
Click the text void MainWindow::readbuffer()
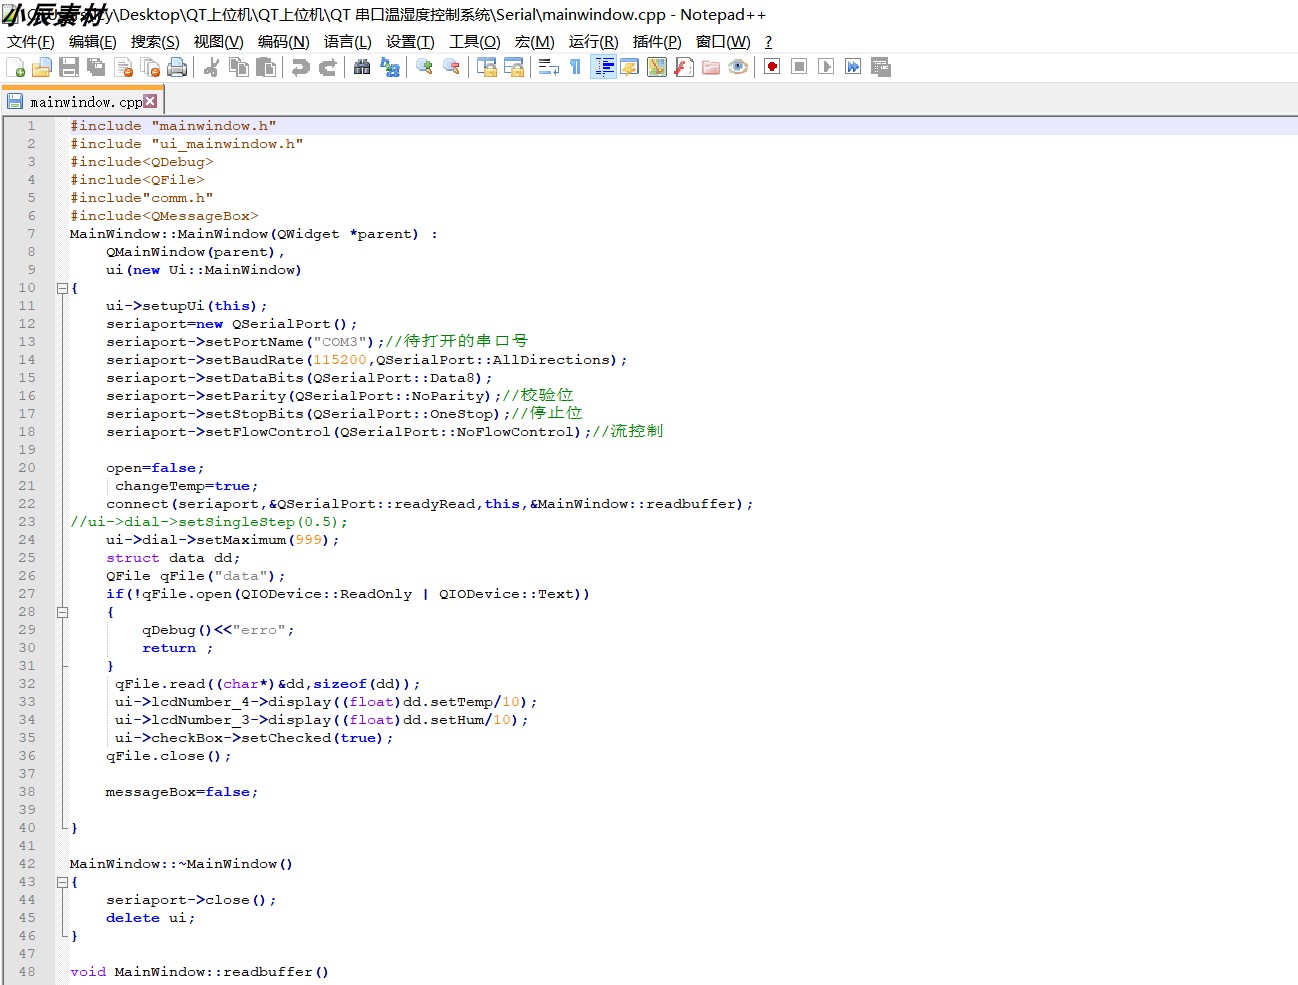(x=199, y=972)
